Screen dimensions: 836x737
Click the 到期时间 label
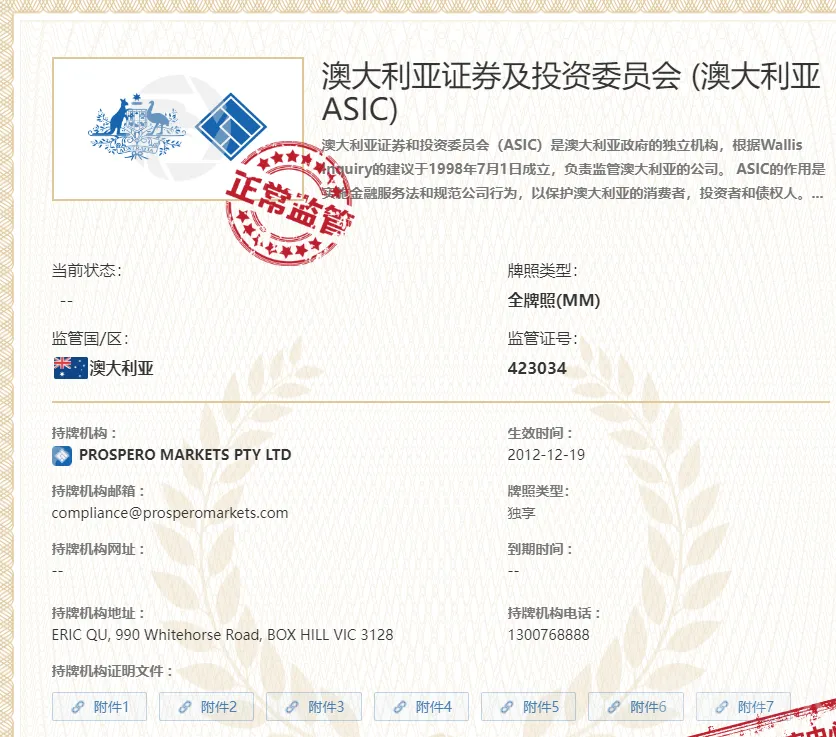[x=539, y=549]
